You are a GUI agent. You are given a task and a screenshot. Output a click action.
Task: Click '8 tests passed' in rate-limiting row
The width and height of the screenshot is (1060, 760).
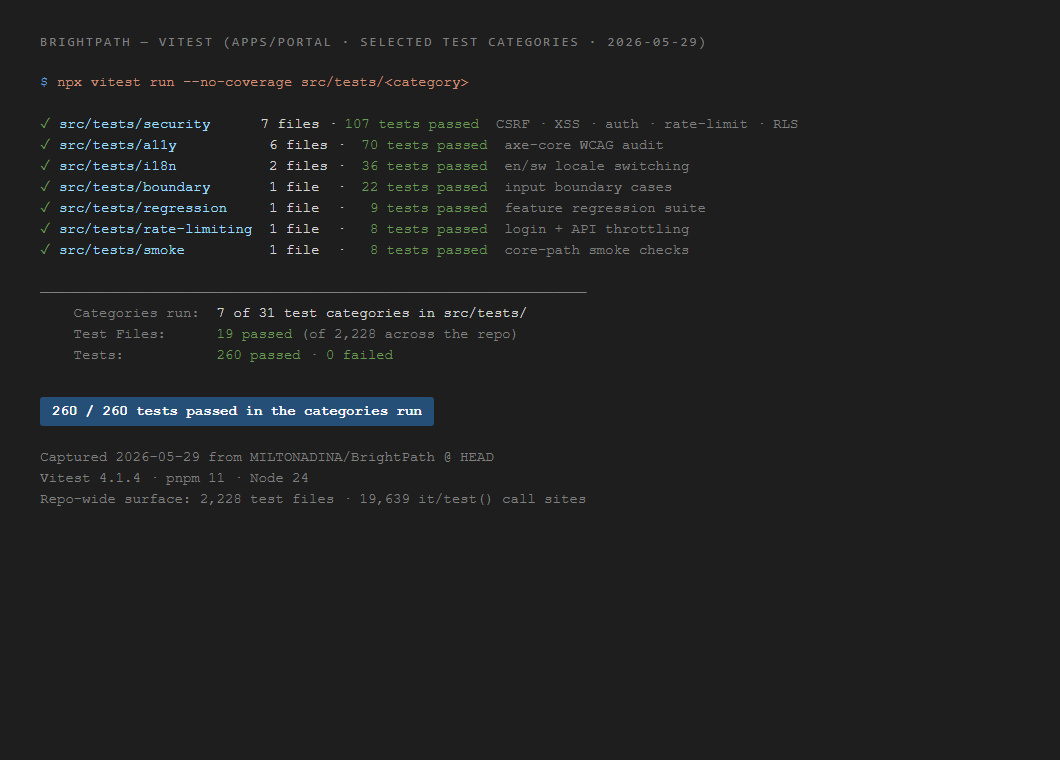point(429,229)
